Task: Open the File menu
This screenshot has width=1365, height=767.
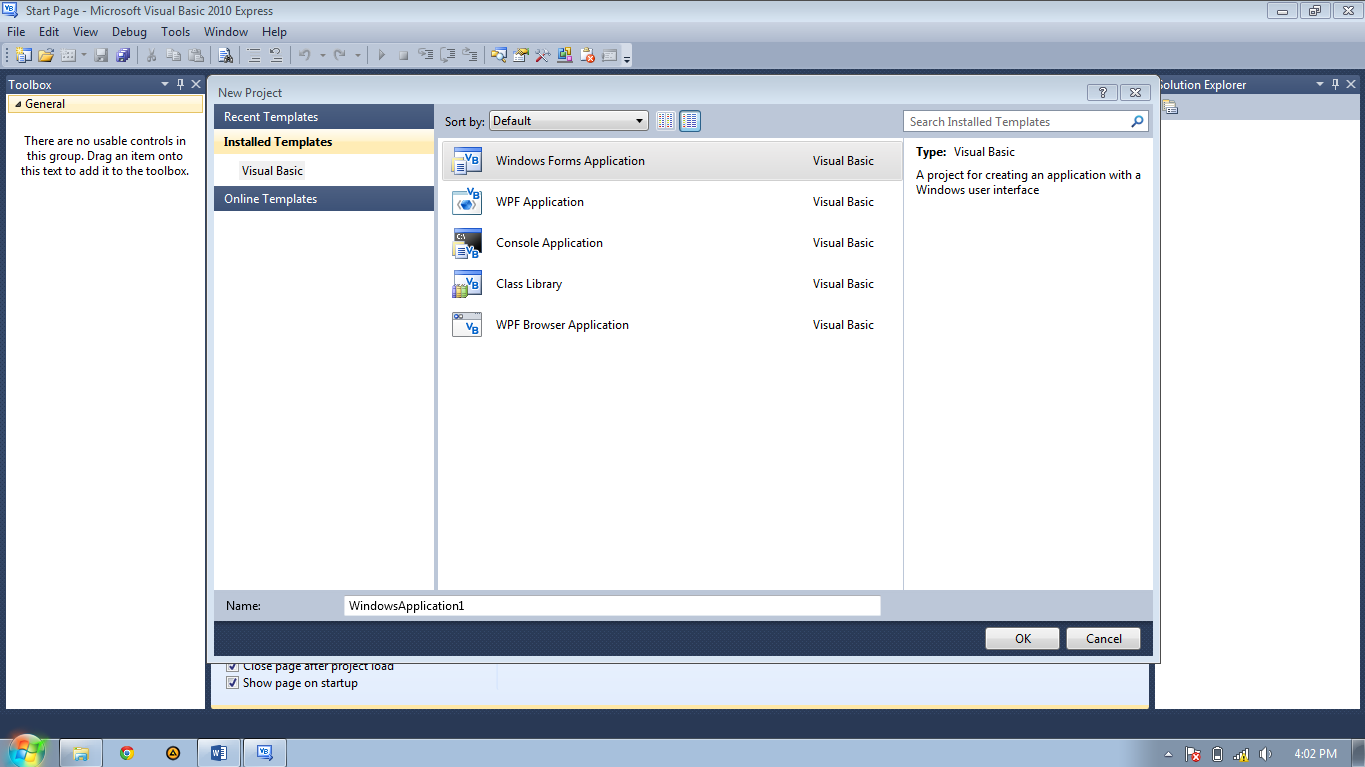Action: [16, 32]
